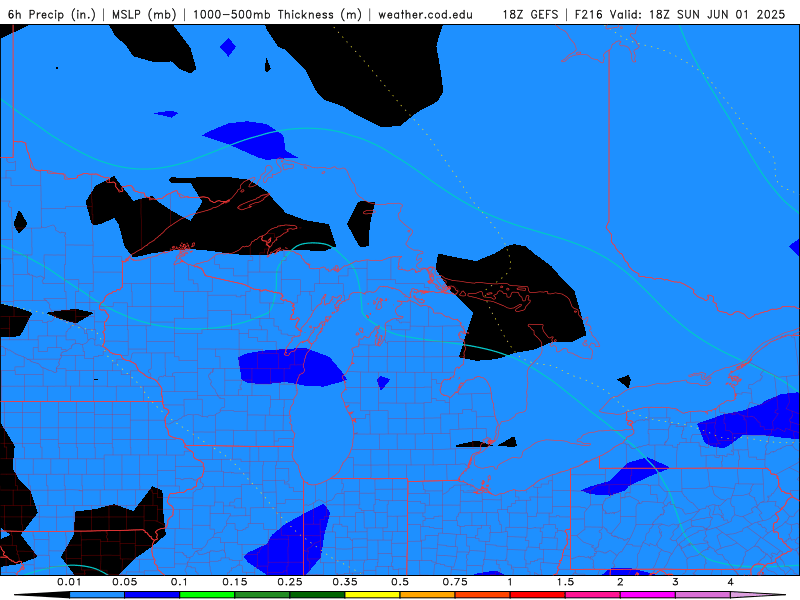Viewport: 800px width, 600px height.
Task: Select the pink 1.5–2 legend swatch
Action: pyautogui.click(x=593, y=595)
